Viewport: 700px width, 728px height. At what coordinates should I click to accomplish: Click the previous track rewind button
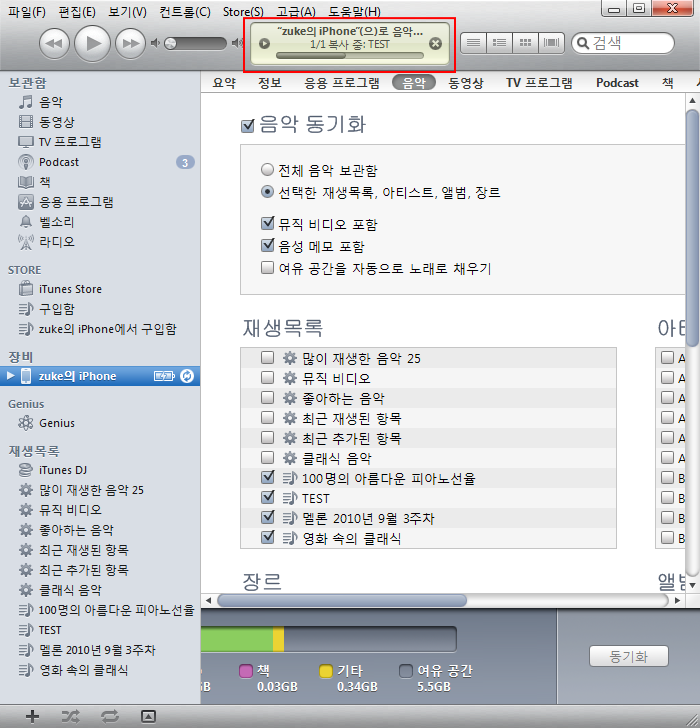pos(54,44)
